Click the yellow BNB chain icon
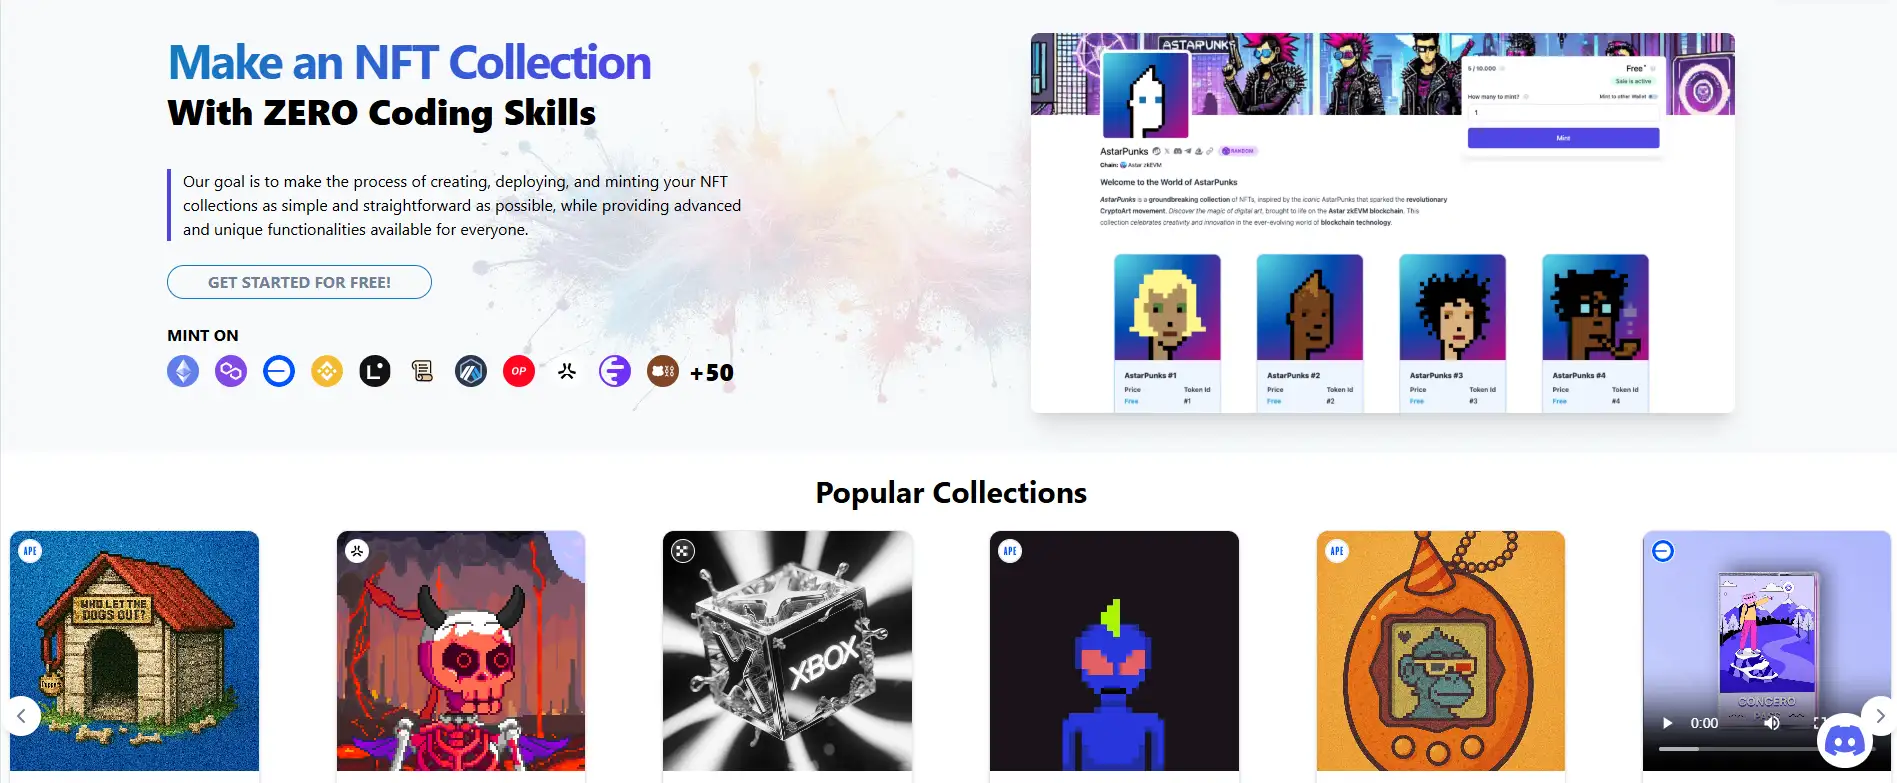Image resolution: width=1897 pixels, height=783 pixels. (327, 372)
